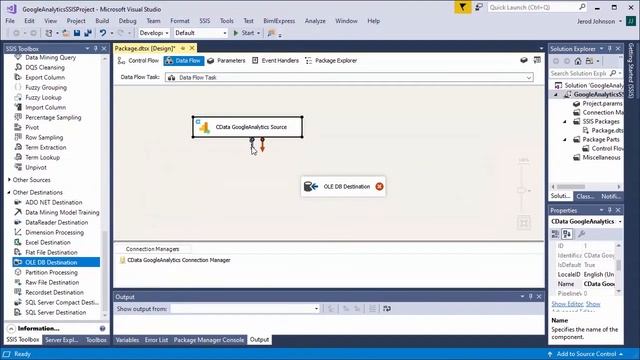Click Add to Source Control in status bar
Image resolution: width=640 pixels, height=360 pixels.
pos(586,354)
